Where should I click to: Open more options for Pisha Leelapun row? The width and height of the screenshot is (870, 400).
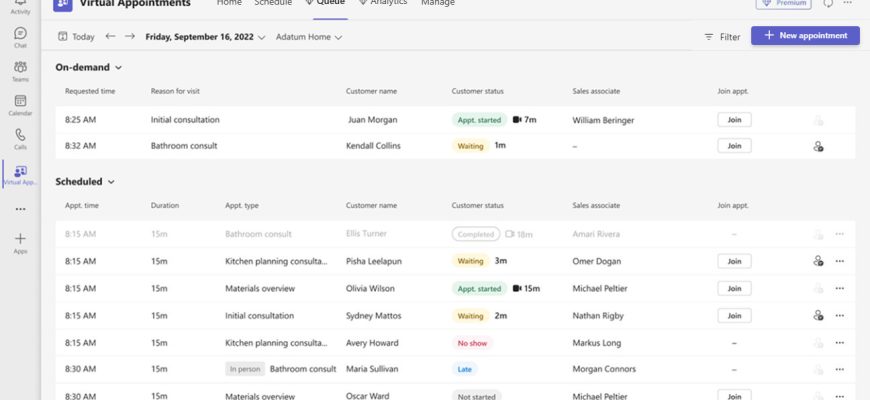click(839, 261)
